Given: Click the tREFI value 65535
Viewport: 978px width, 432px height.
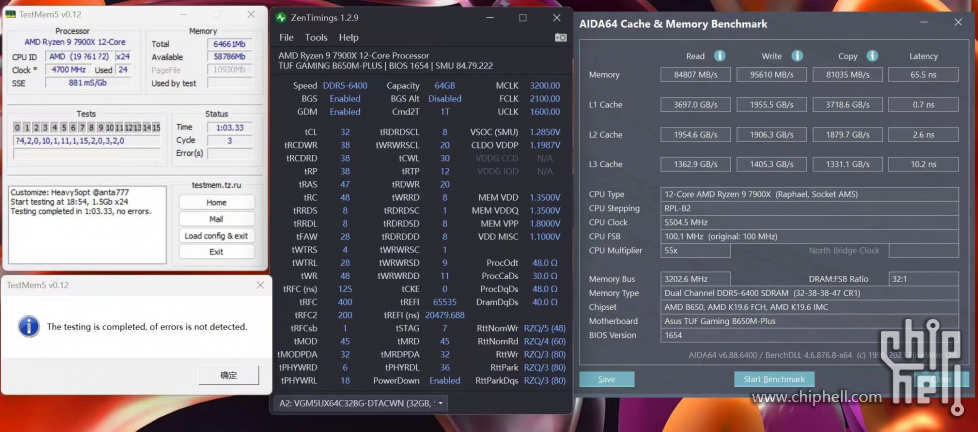Looking at the screenshot, I should pos(445,302).
